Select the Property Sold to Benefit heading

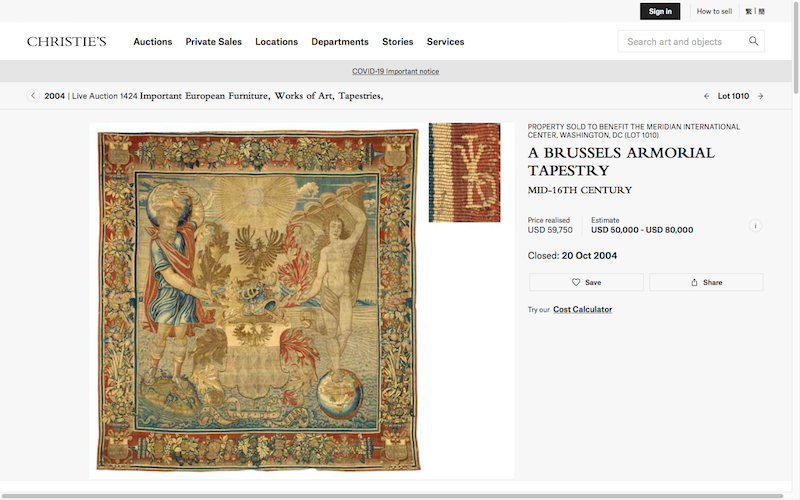pos(634,131)
